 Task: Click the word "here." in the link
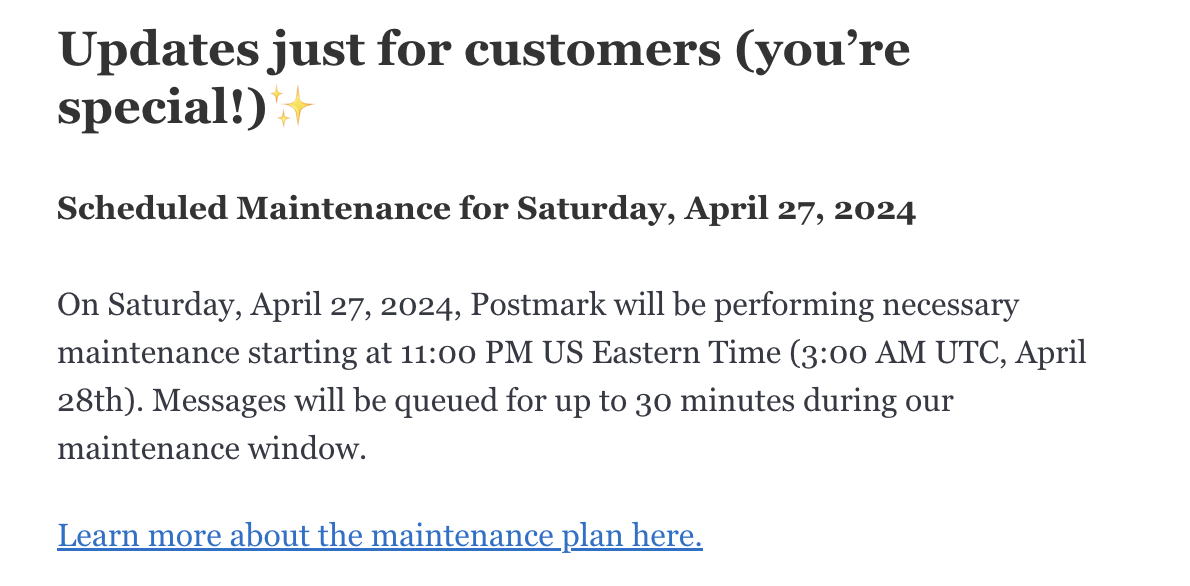coord(667,536)
